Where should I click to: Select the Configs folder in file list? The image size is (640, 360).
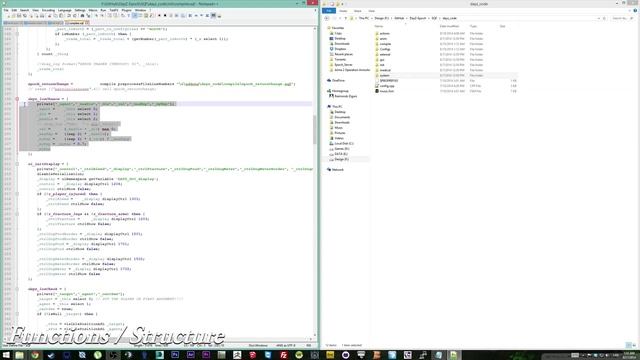coord(385,49)
